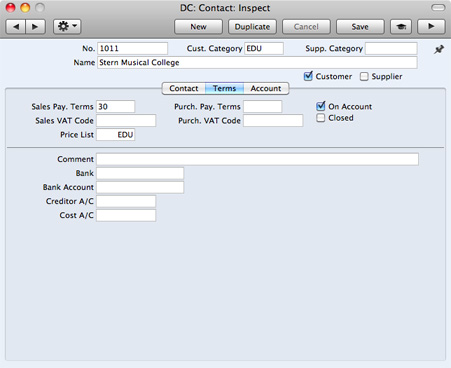Go to previous record arrow

[x=16, y=27]
